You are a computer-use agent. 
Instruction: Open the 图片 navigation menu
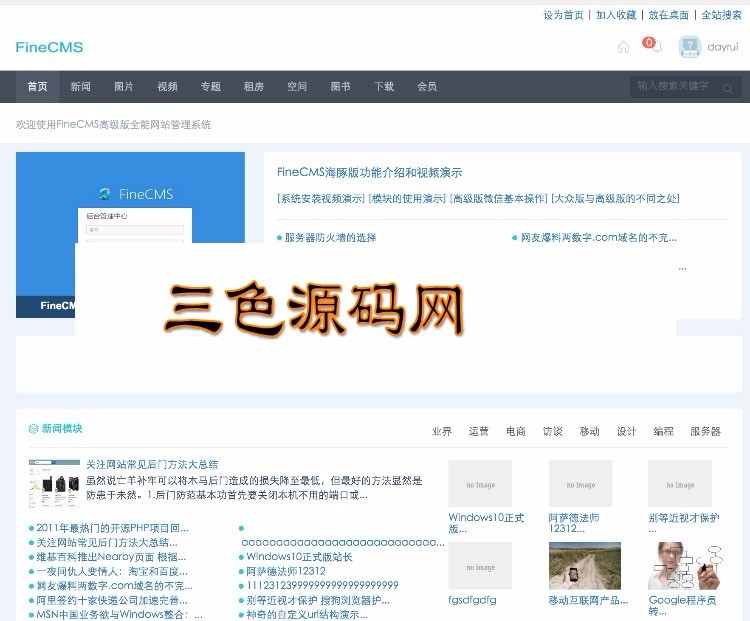[x=124, y=87]
